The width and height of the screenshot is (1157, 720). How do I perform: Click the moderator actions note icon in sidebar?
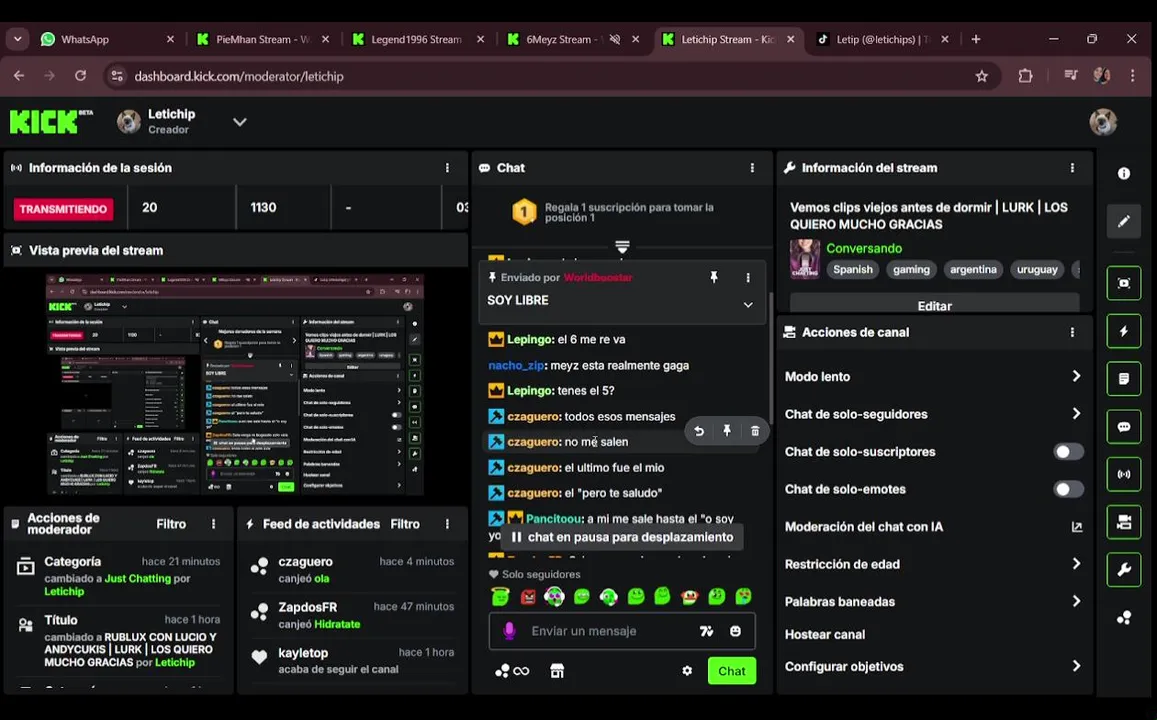click(1123, 378)
